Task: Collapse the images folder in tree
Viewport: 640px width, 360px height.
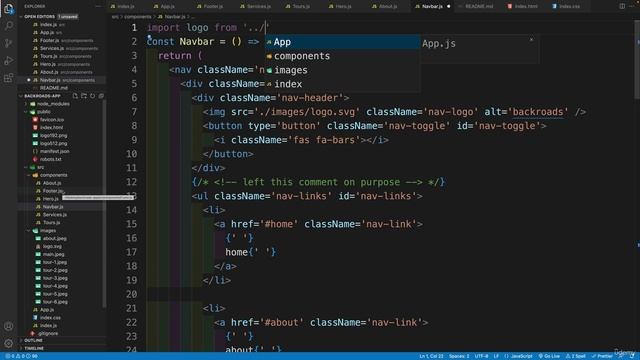Action: 48,231
